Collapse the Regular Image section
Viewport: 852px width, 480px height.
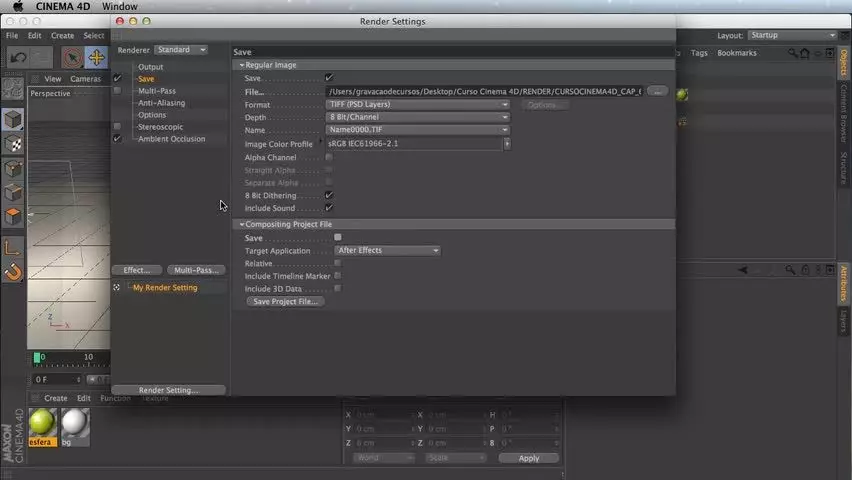click(242, 65)
